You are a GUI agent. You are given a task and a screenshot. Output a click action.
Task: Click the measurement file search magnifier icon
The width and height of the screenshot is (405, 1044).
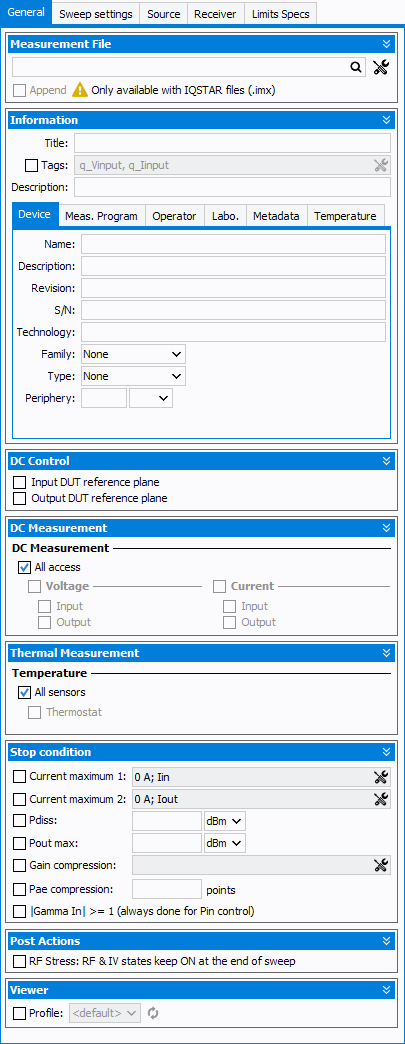click(356, 67)
